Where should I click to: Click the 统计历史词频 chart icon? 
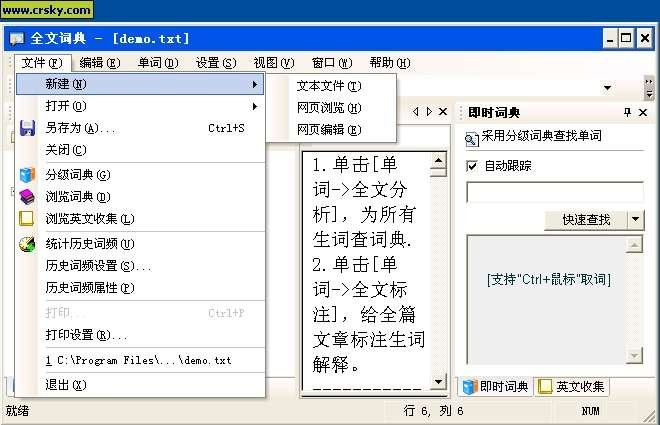click(27, 244)
